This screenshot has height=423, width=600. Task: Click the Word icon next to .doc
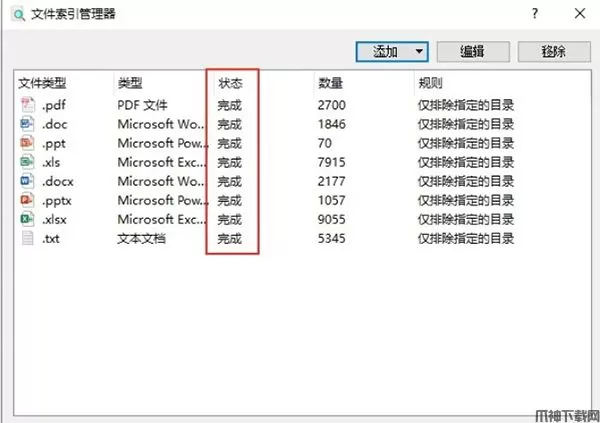[x=28, y=124]
